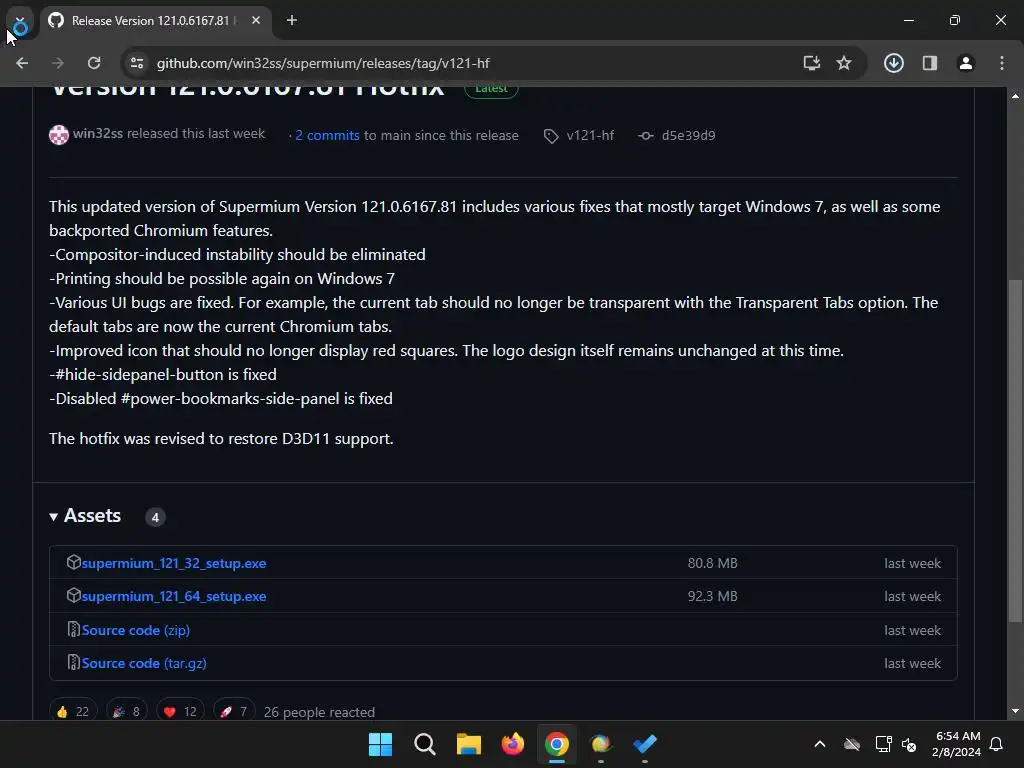Toggle rocket reaction with 7
Image resolution: width=1024 pixels, height=768 pixels.
pos(234,711)
